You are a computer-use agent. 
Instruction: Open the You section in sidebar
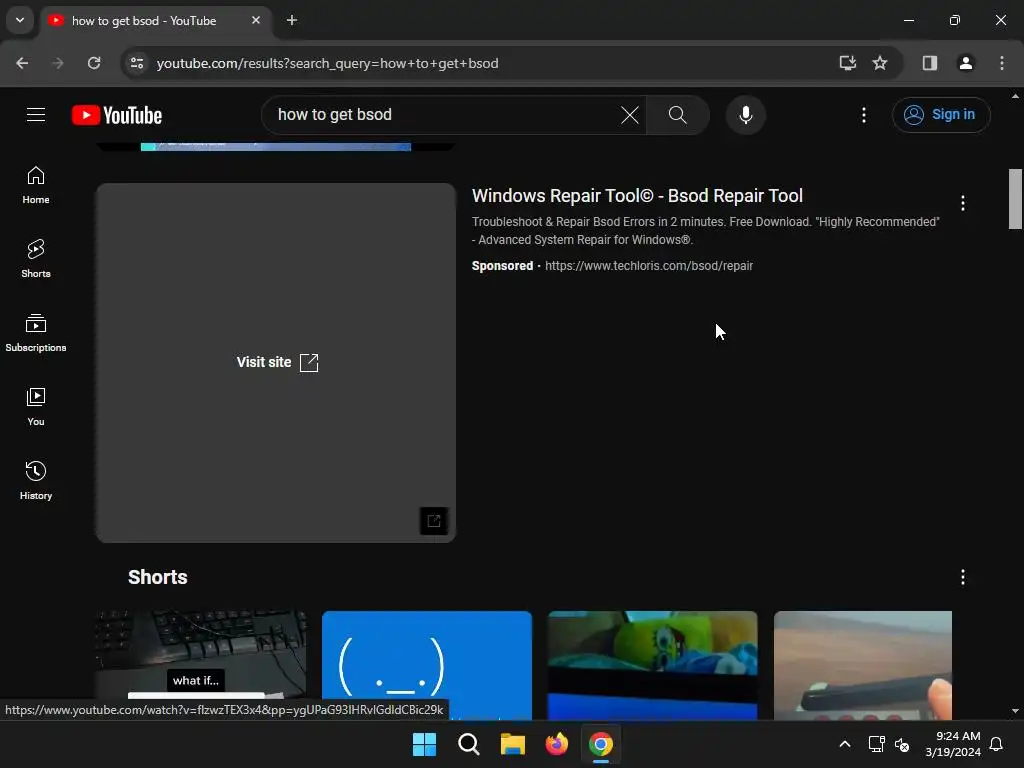(36, 407)
